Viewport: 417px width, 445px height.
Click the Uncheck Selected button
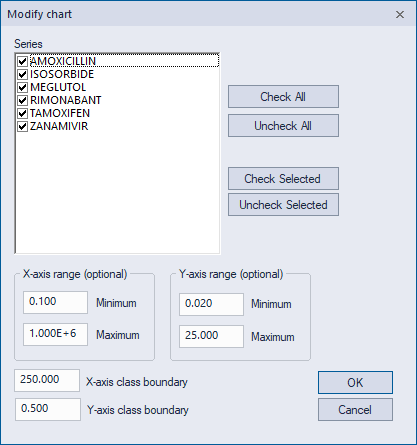click(x=283, y=205)
